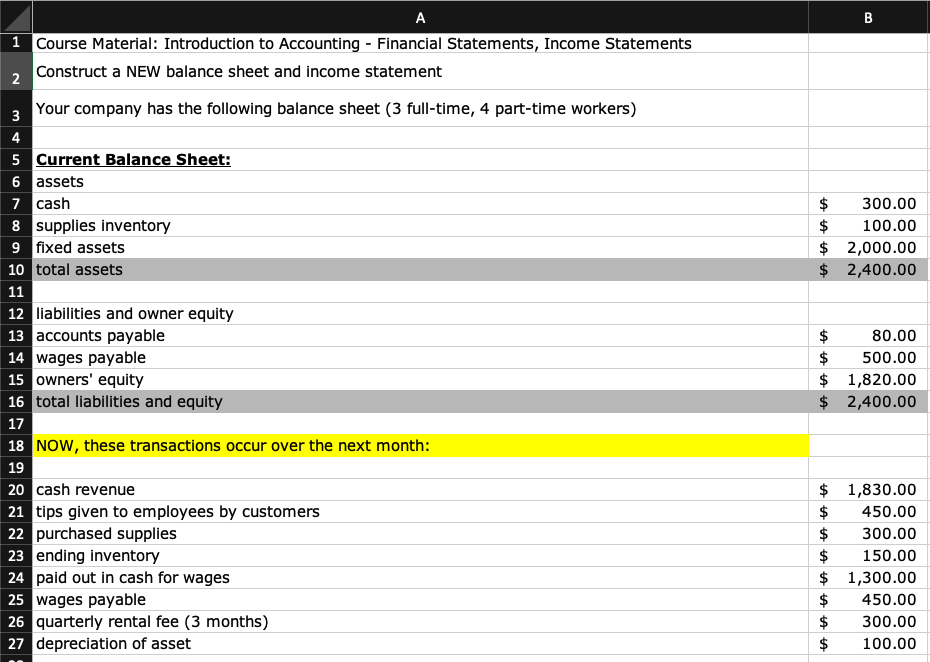
Task: Select row 10 header
Action: pos(16,270)
